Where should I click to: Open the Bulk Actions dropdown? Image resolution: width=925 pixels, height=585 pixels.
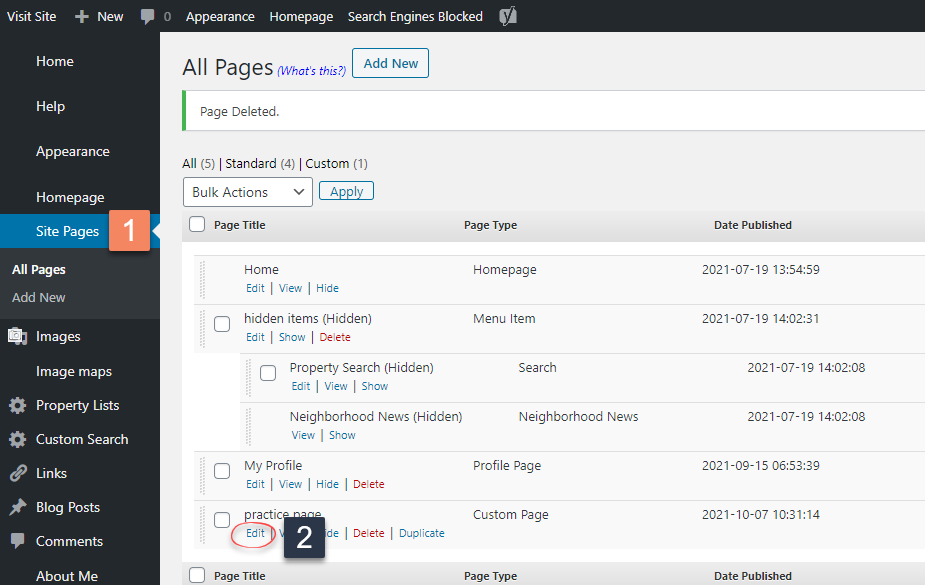[x=248, y=192]
